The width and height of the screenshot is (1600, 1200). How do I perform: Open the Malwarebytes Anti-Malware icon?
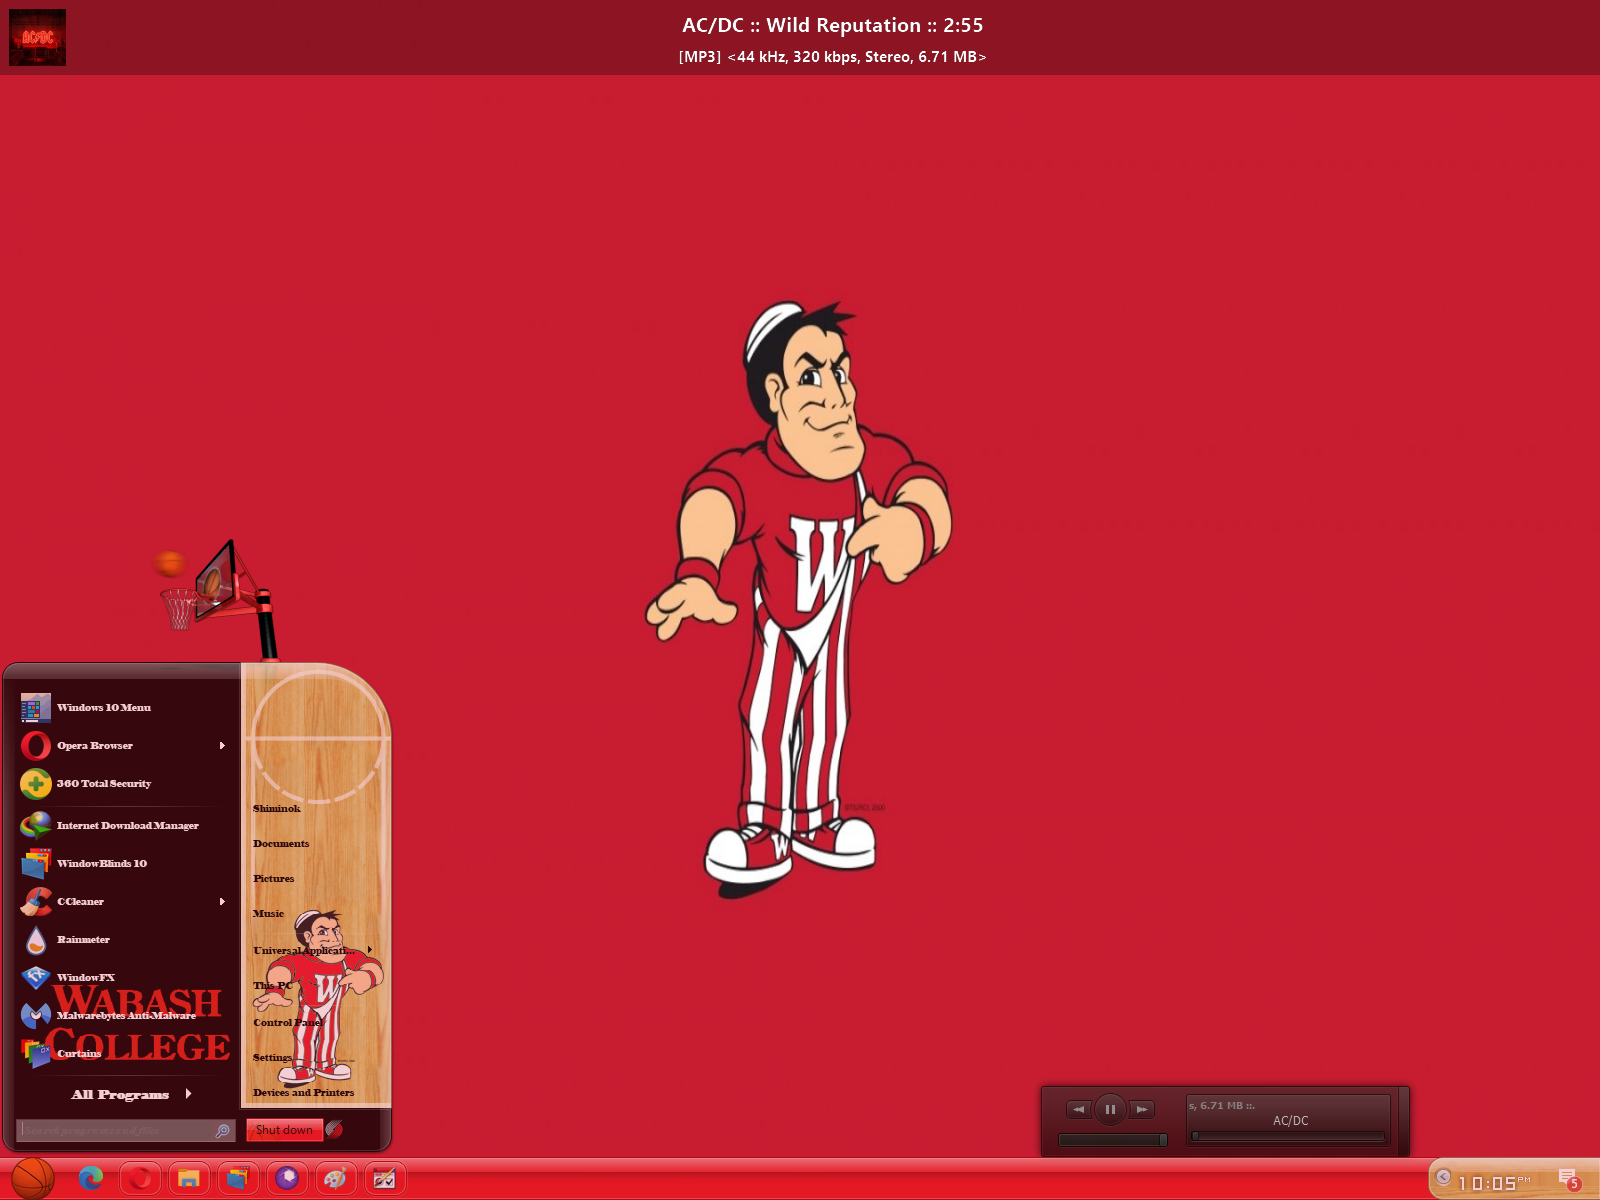pos(36,1016)
